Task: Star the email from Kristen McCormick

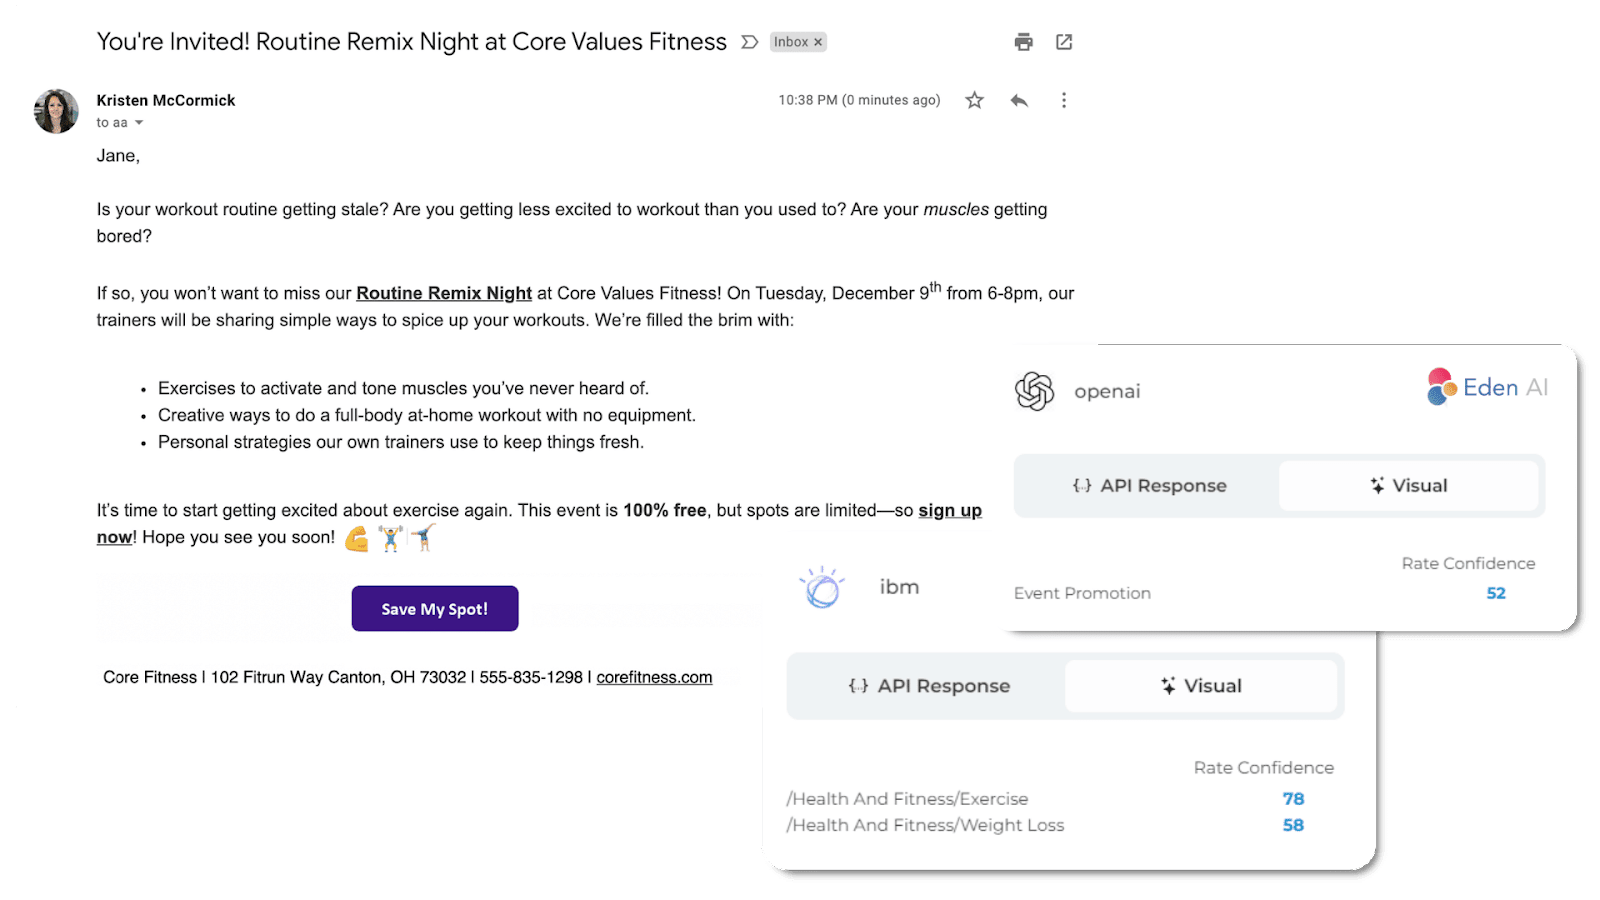Action: 974,100
